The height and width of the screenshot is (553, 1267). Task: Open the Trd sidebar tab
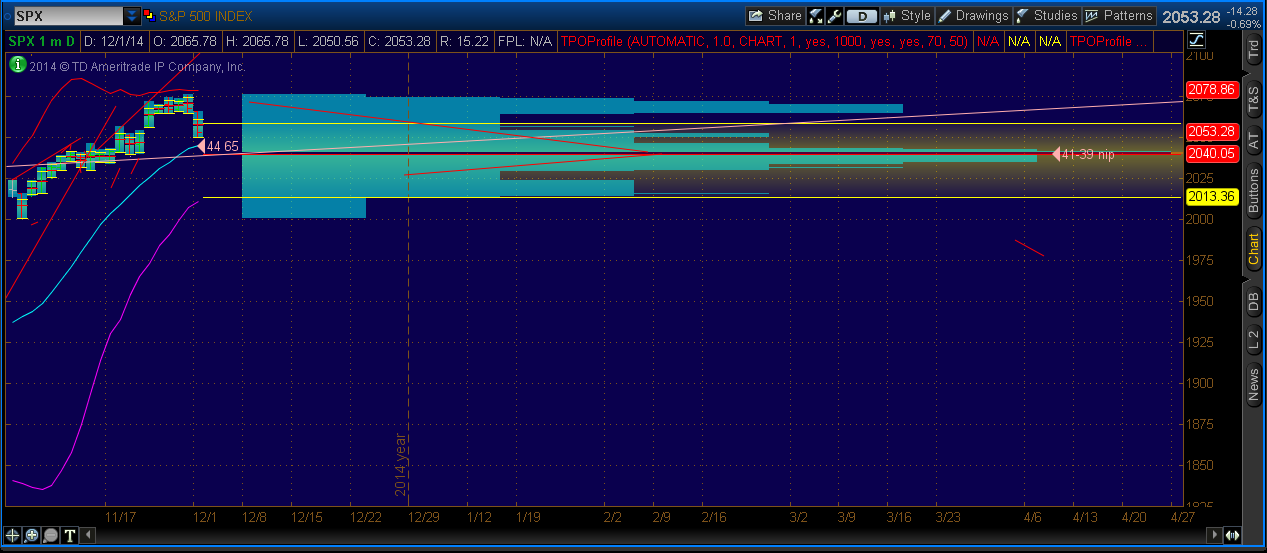coord(1254,50)
